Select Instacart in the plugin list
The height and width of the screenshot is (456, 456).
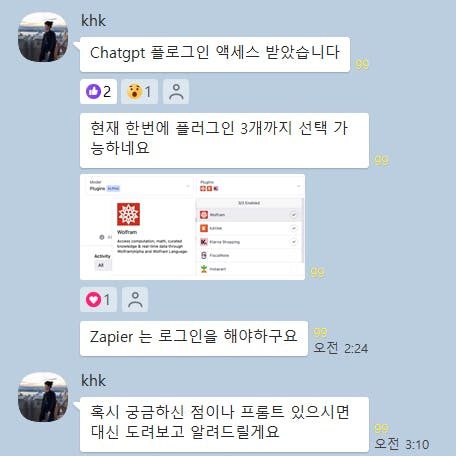pyautogui.click(x=248, y=269)
